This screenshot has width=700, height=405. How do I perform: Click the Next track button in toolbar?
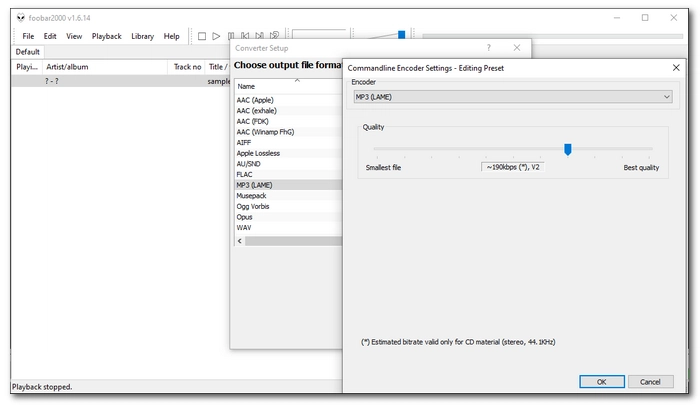click(259, 36)
